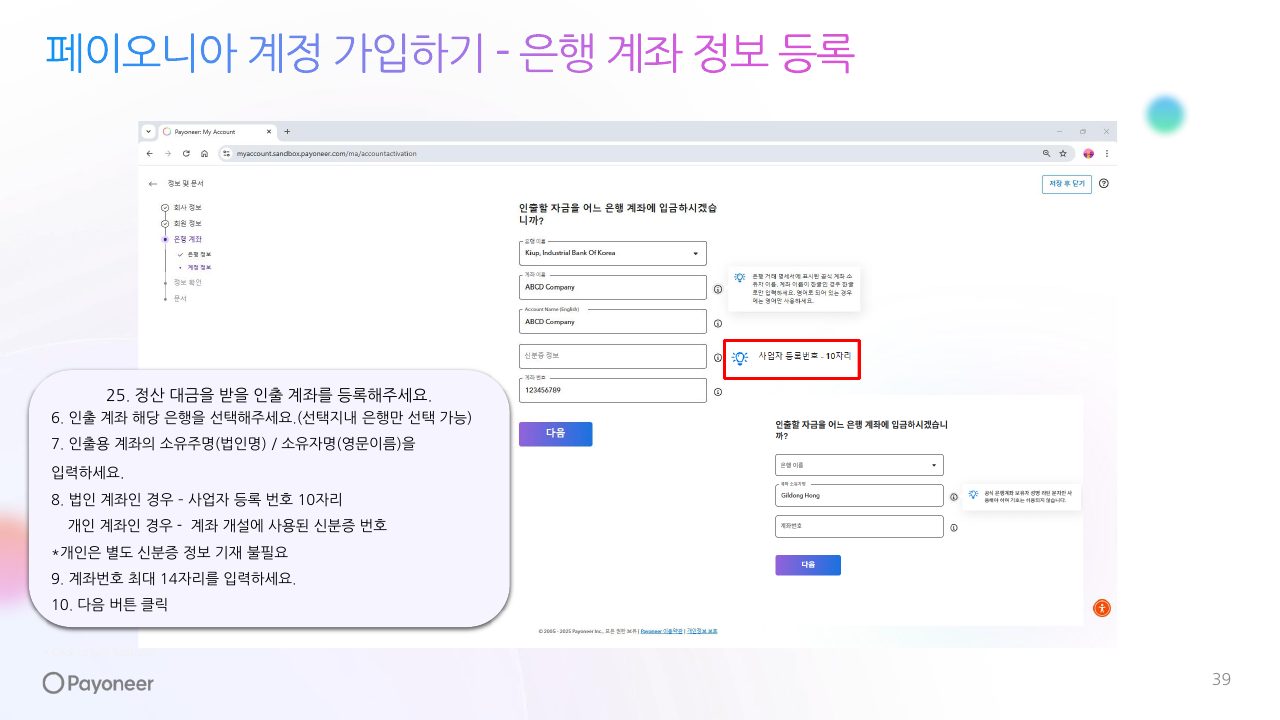Bookmark this page with the star icon

tap(1063, 153)
